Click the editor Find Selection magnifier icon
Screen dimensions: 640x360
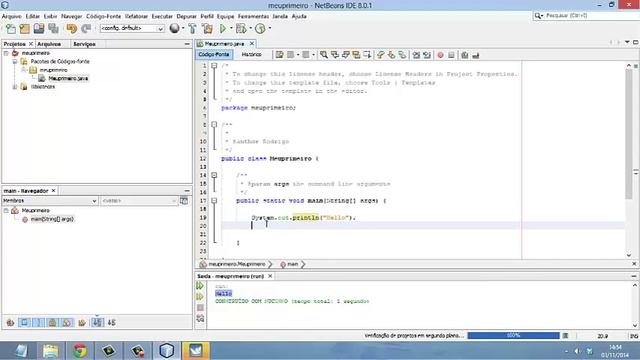(324, 55)
